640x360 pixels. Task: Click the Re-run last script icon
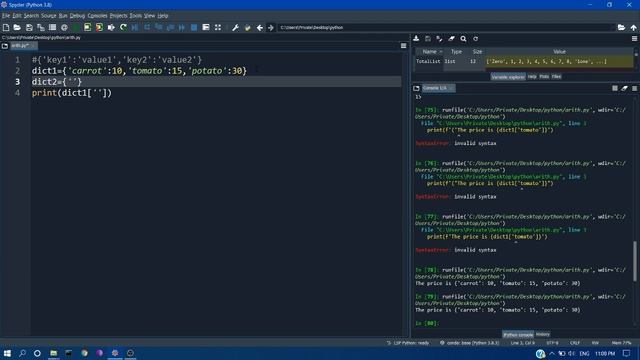coord(123,27)
